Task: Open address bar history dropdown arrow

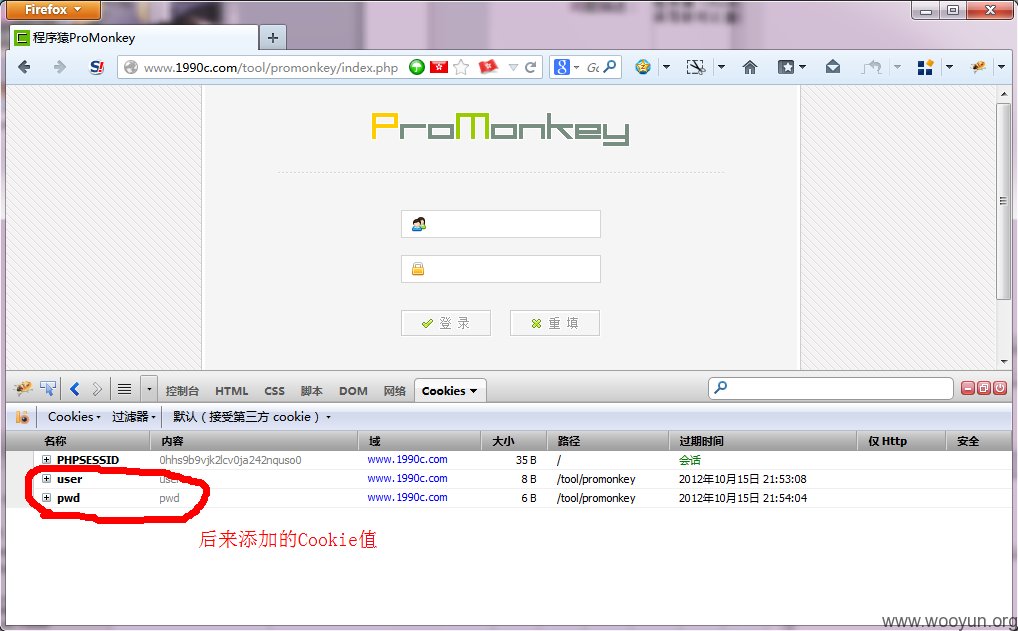Action: tap(513, 67)
